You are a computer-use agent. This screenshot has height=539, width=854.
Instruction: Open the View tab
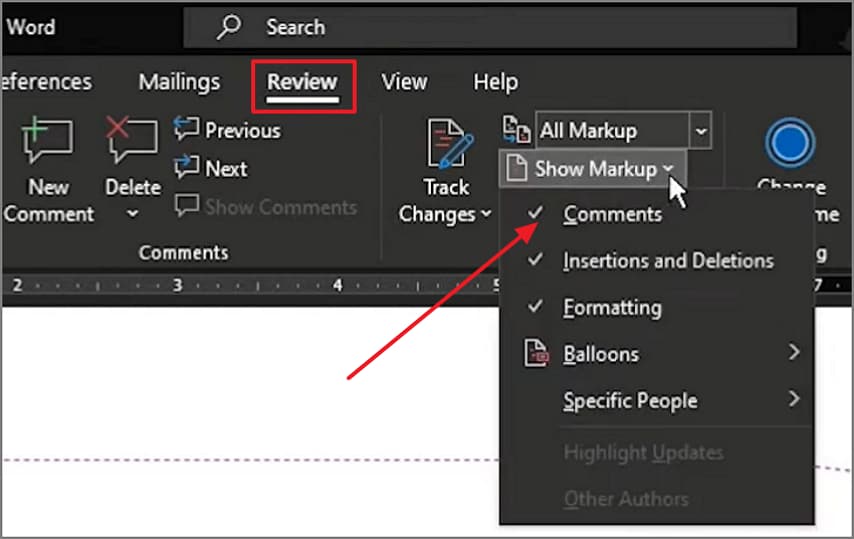tap(404, 82)
